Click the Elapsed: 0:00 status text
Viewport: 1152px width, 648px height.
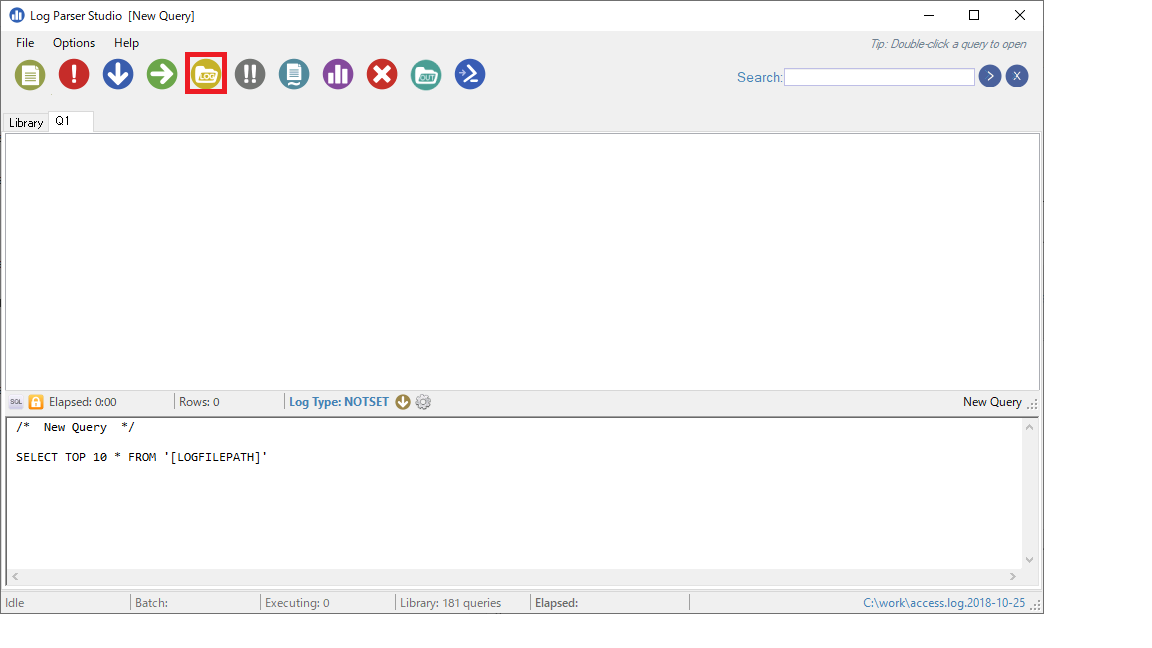tap(82, 402)
